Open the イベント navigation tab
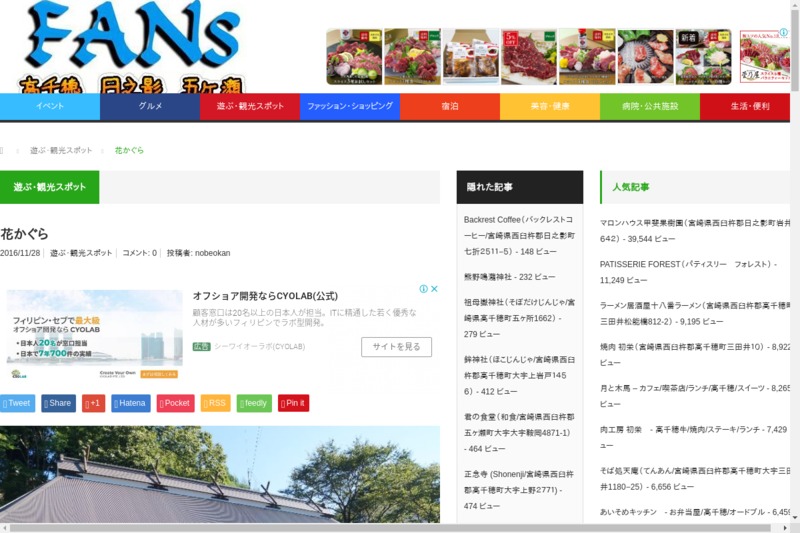 (50, 106)
